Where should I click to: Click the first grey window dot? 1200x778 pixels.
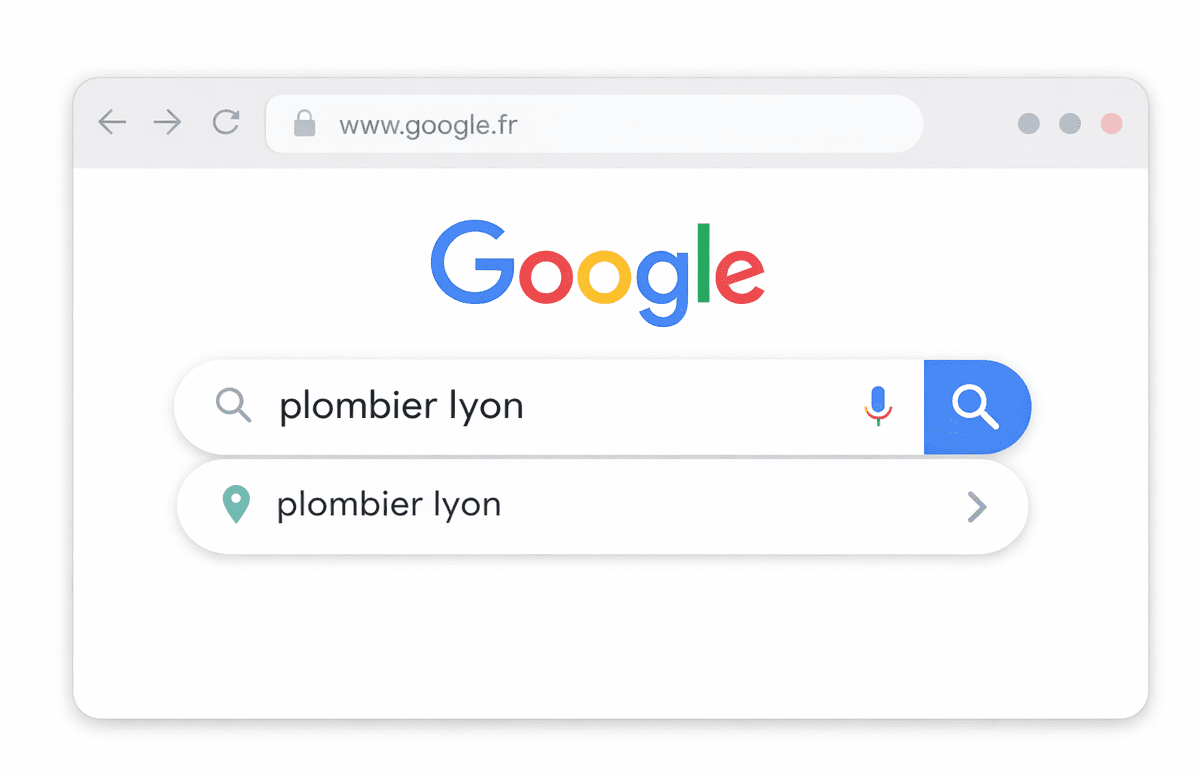click(1028, 124)
